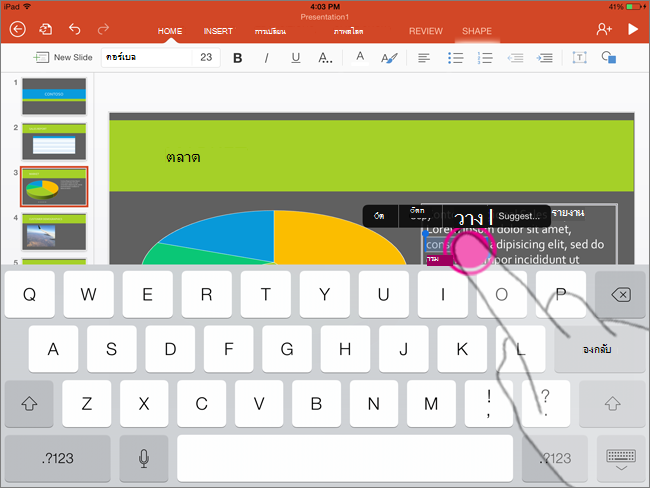Open the share with people icon

pyautogui.click(x=604, y=29)
